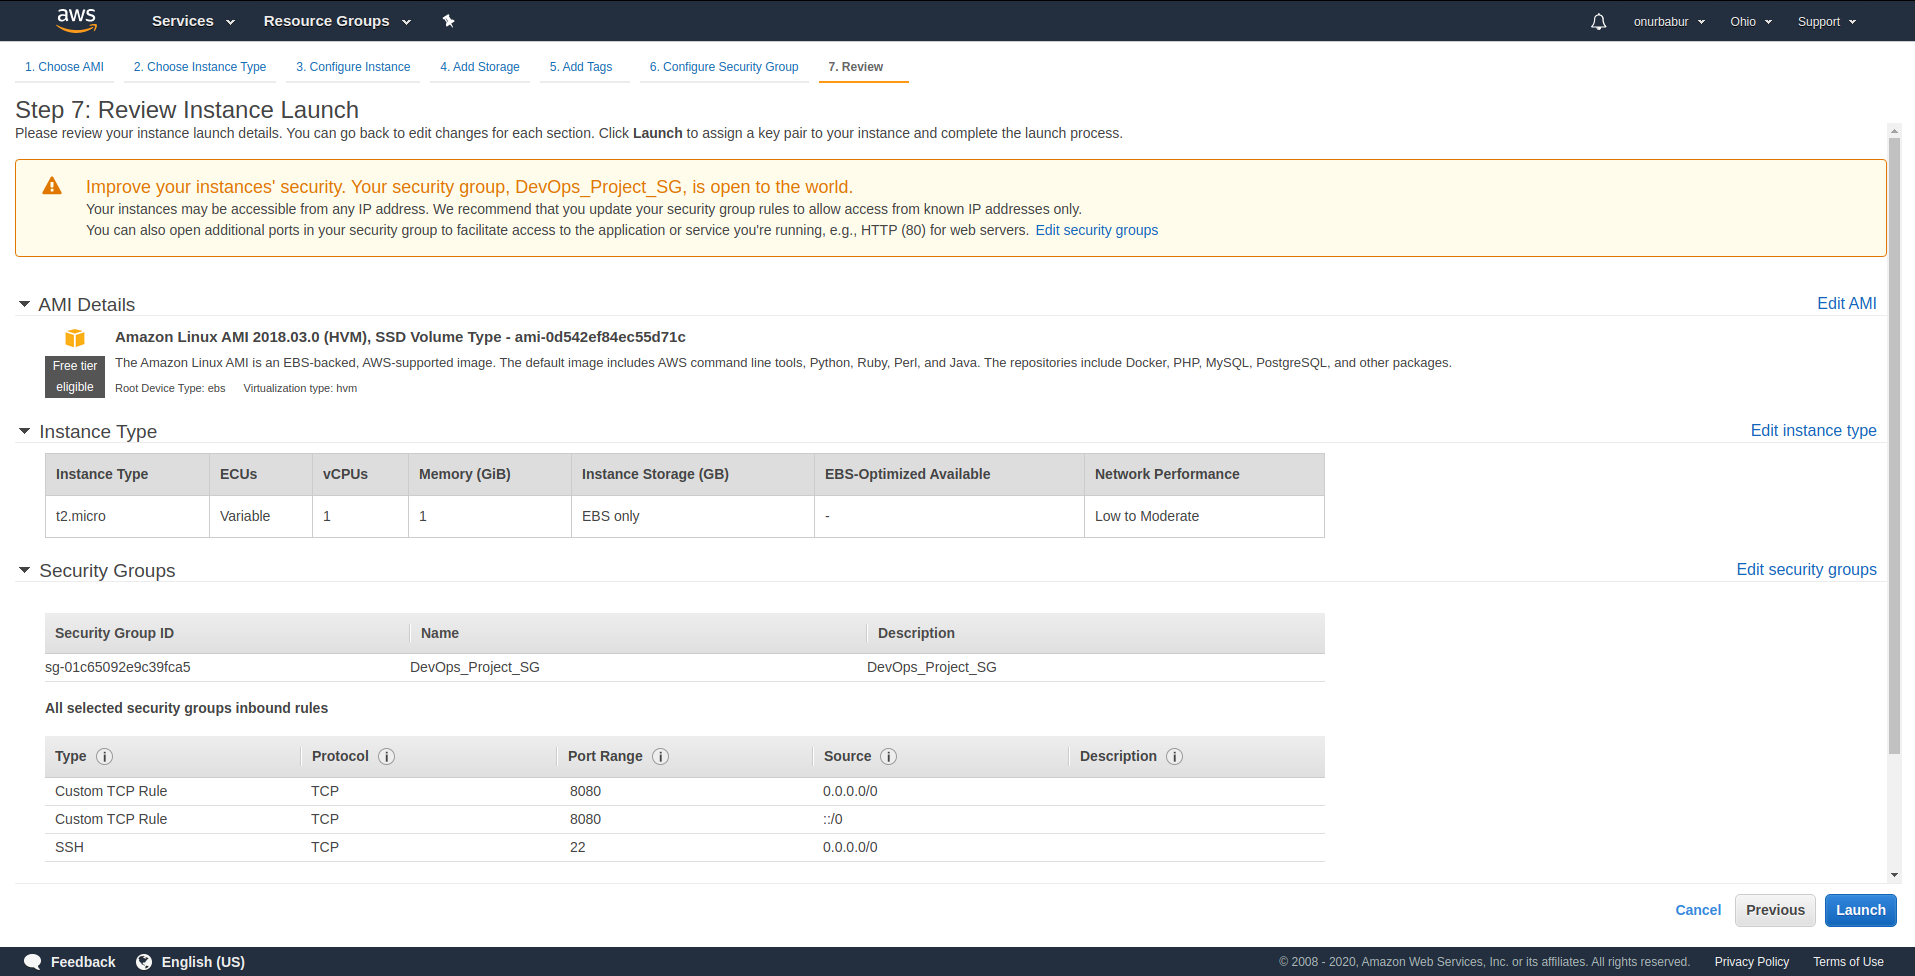Click the Free tier eligible badge

(75, 376)
